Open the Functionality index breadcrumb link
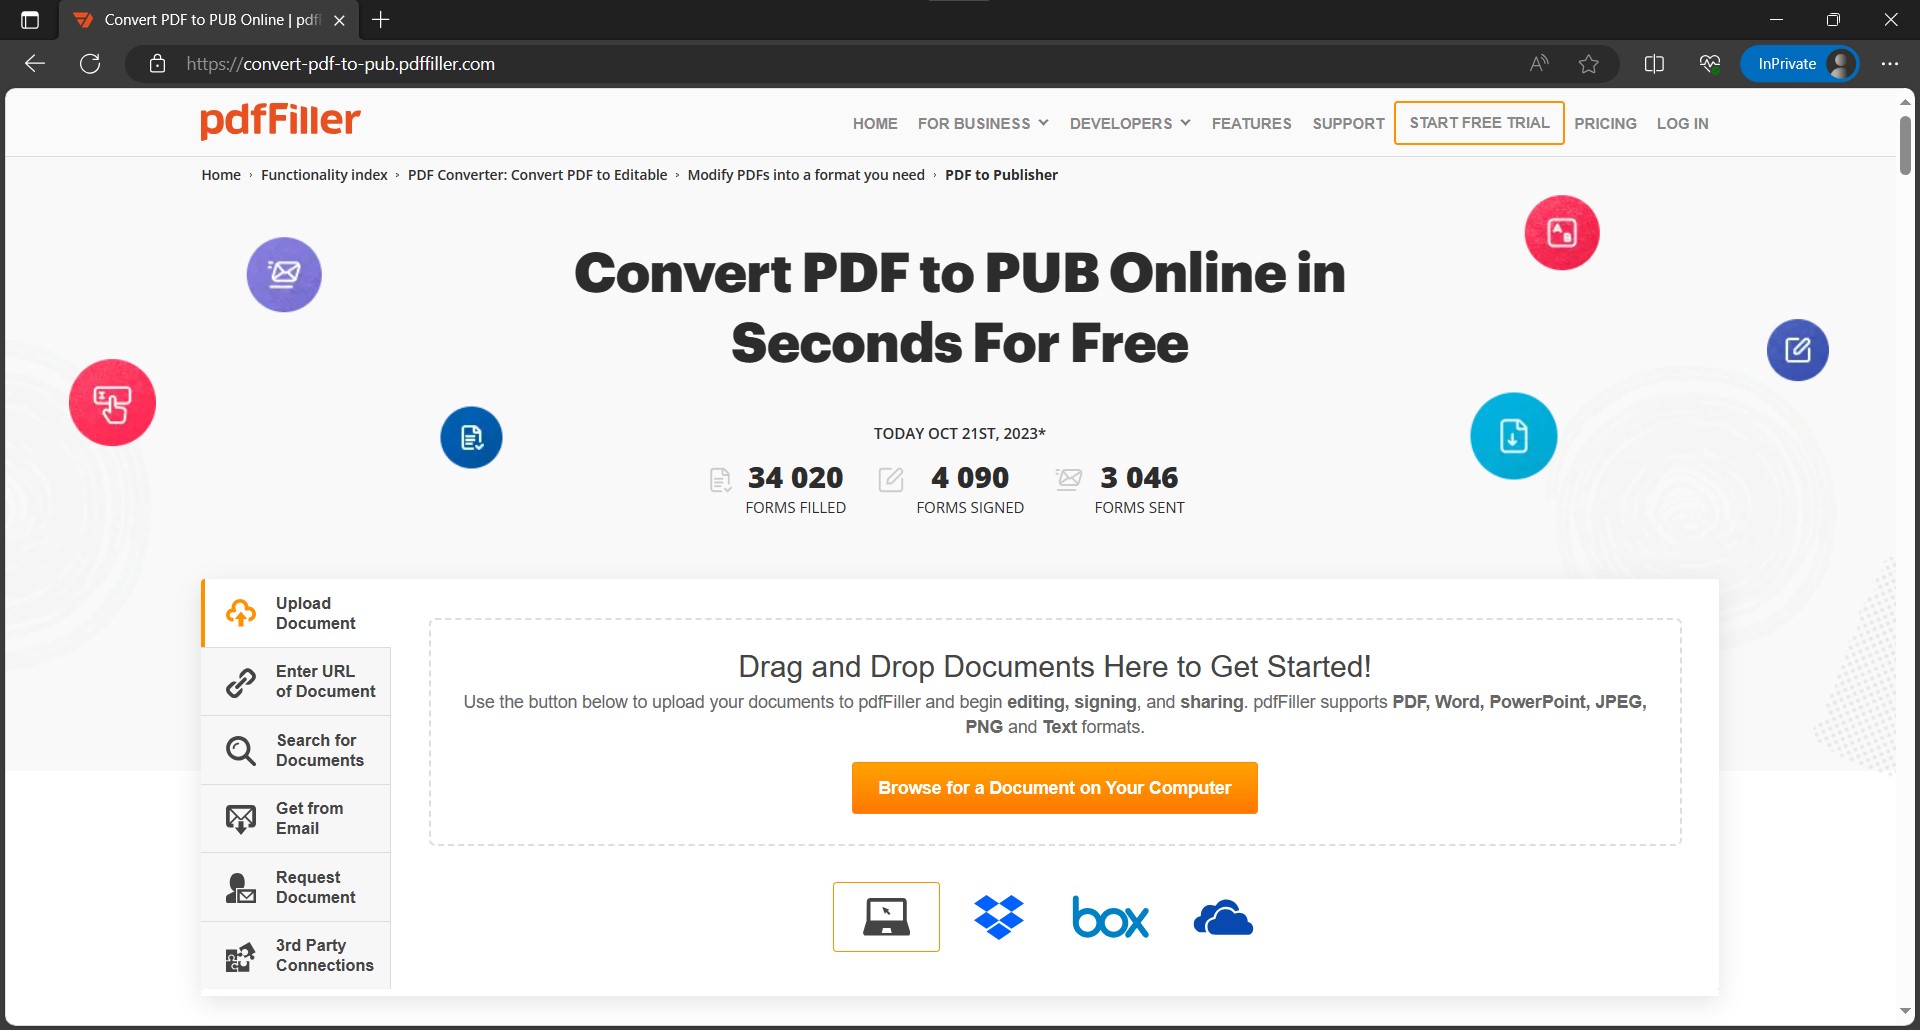The height and width of the screenshot is (1030, 1920). pos(324,174)
